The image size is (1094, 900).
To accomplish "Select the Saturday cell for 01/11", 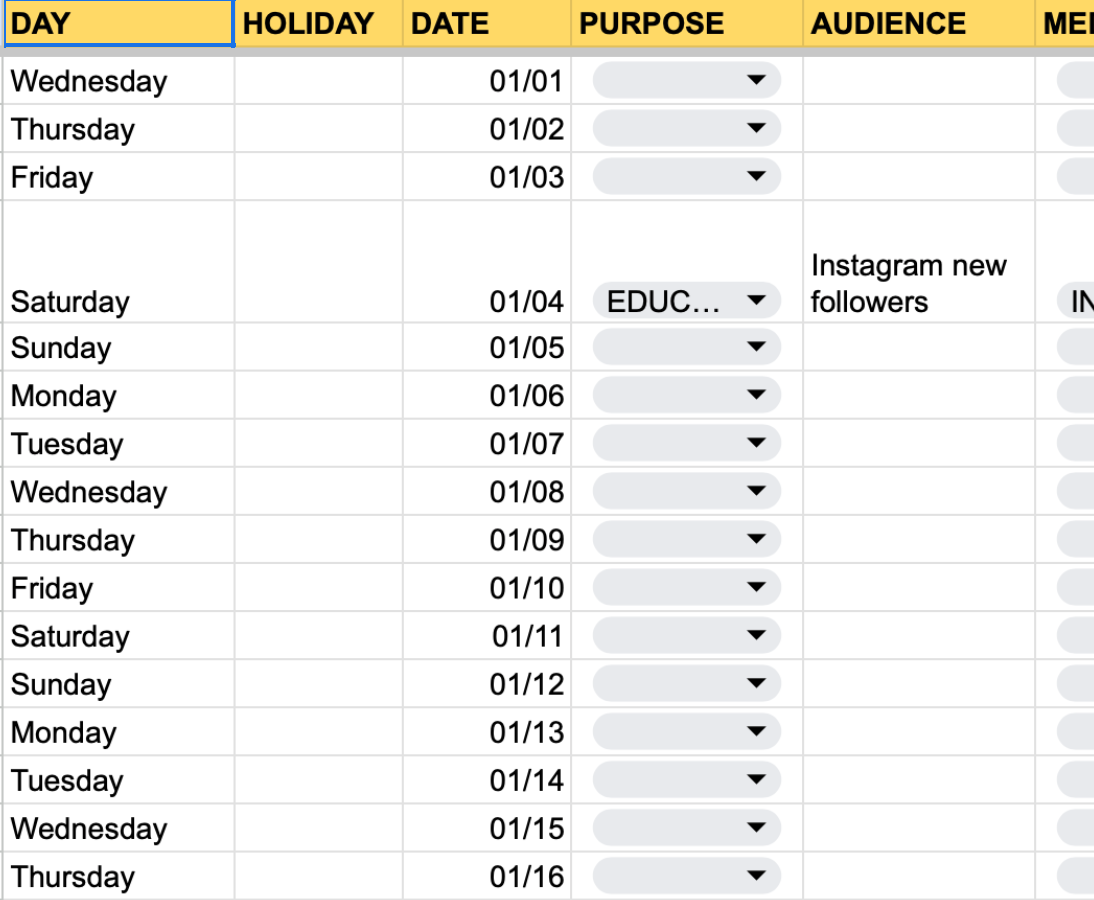I will click(119, 636).
